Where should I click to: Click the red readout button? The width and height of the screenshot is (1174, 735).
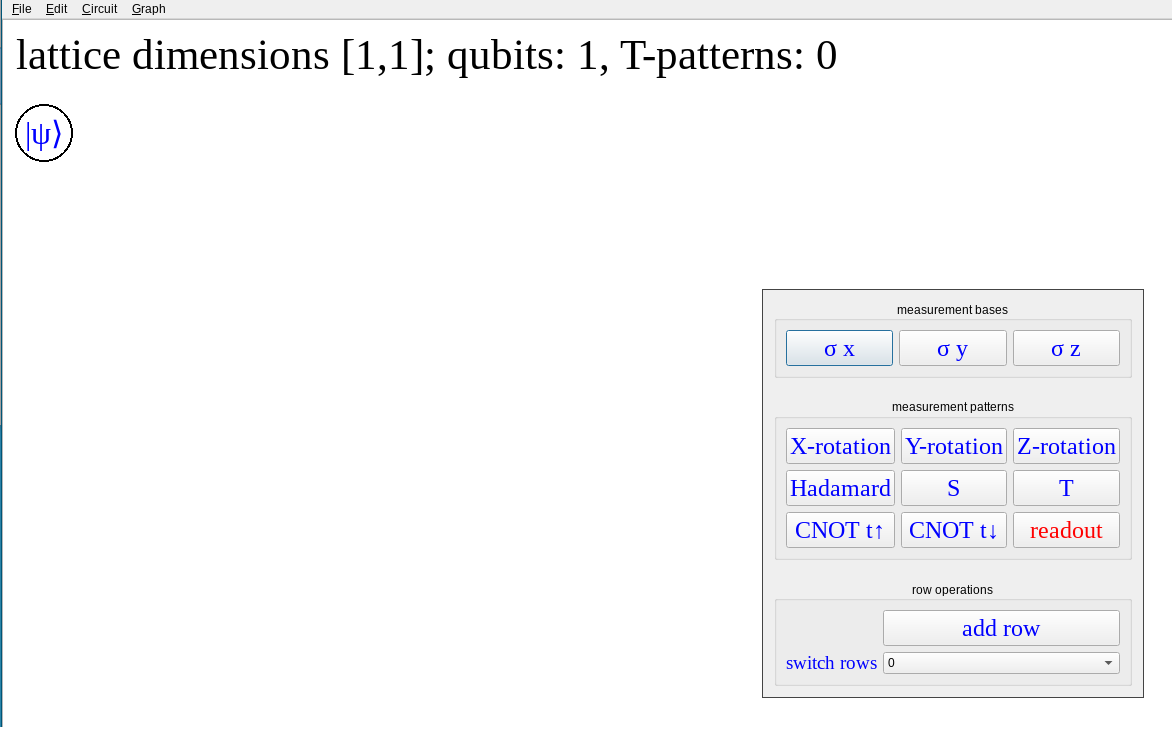click(x=1066, y=530)
